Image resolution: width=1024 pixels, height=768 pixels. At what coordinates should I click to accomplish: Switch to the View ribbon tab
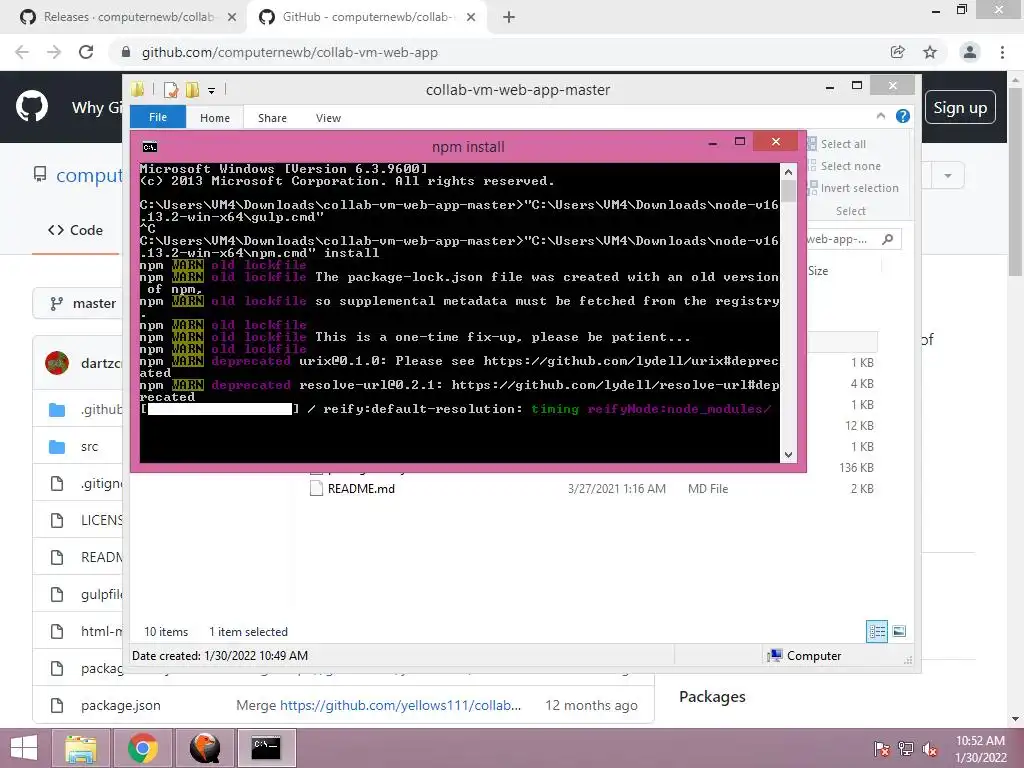tap(328, 118)
